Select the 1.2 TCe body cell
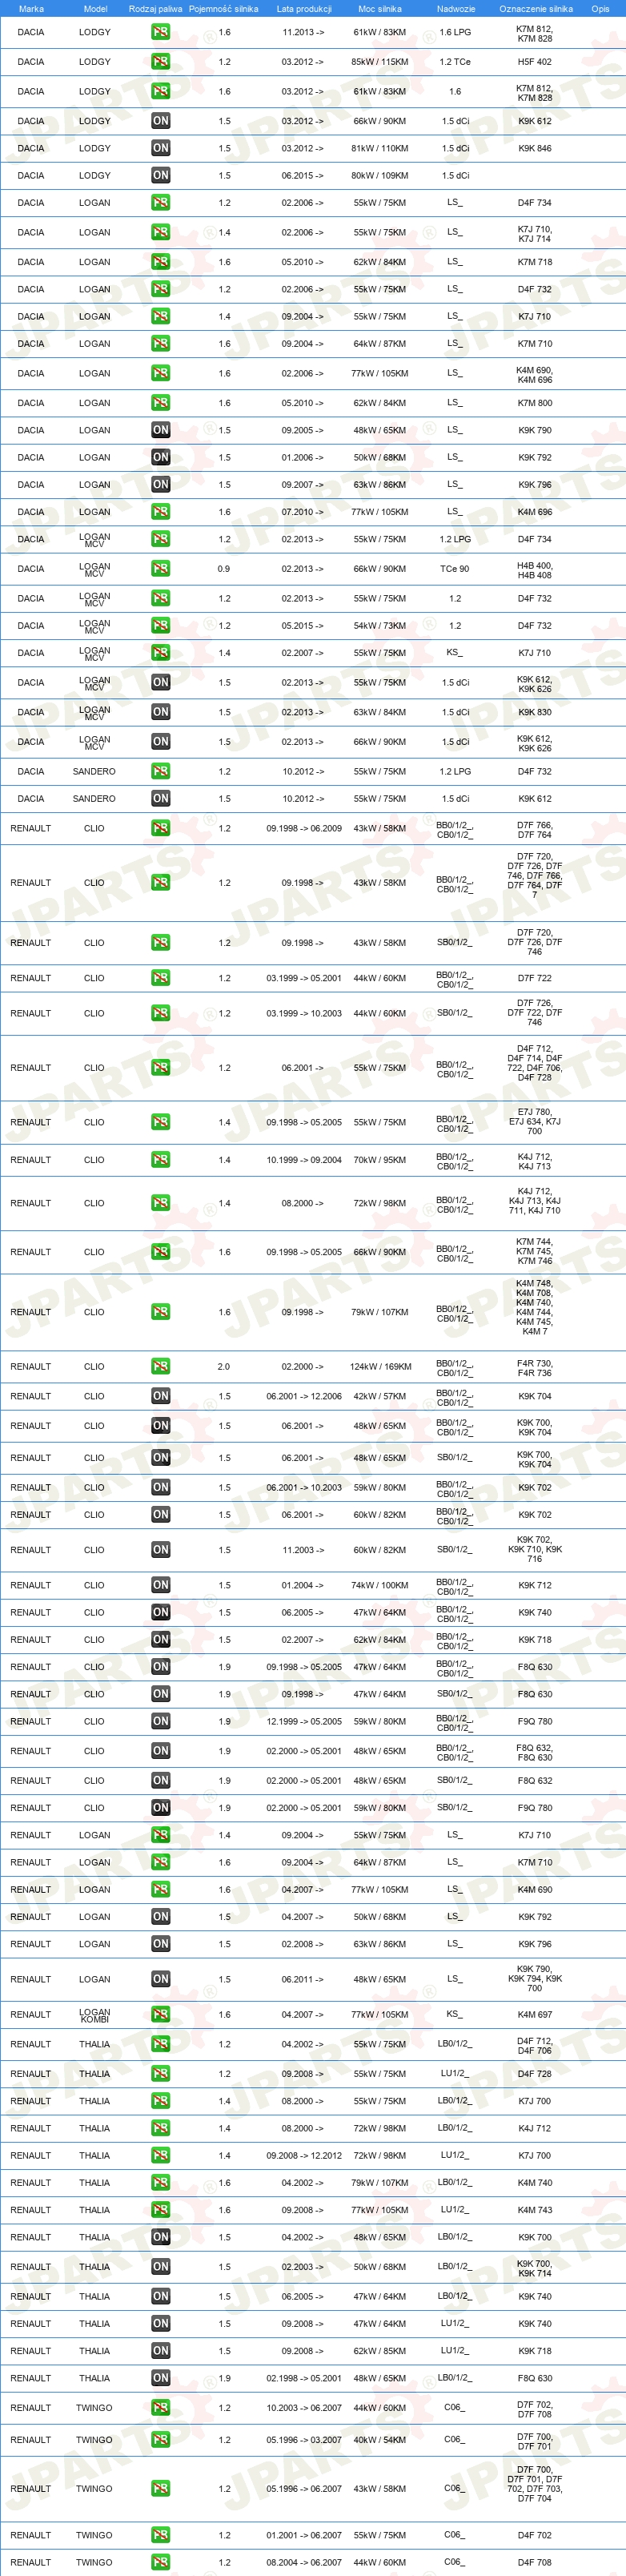This screenshot has height=2576, width=626. pos(455,62)
